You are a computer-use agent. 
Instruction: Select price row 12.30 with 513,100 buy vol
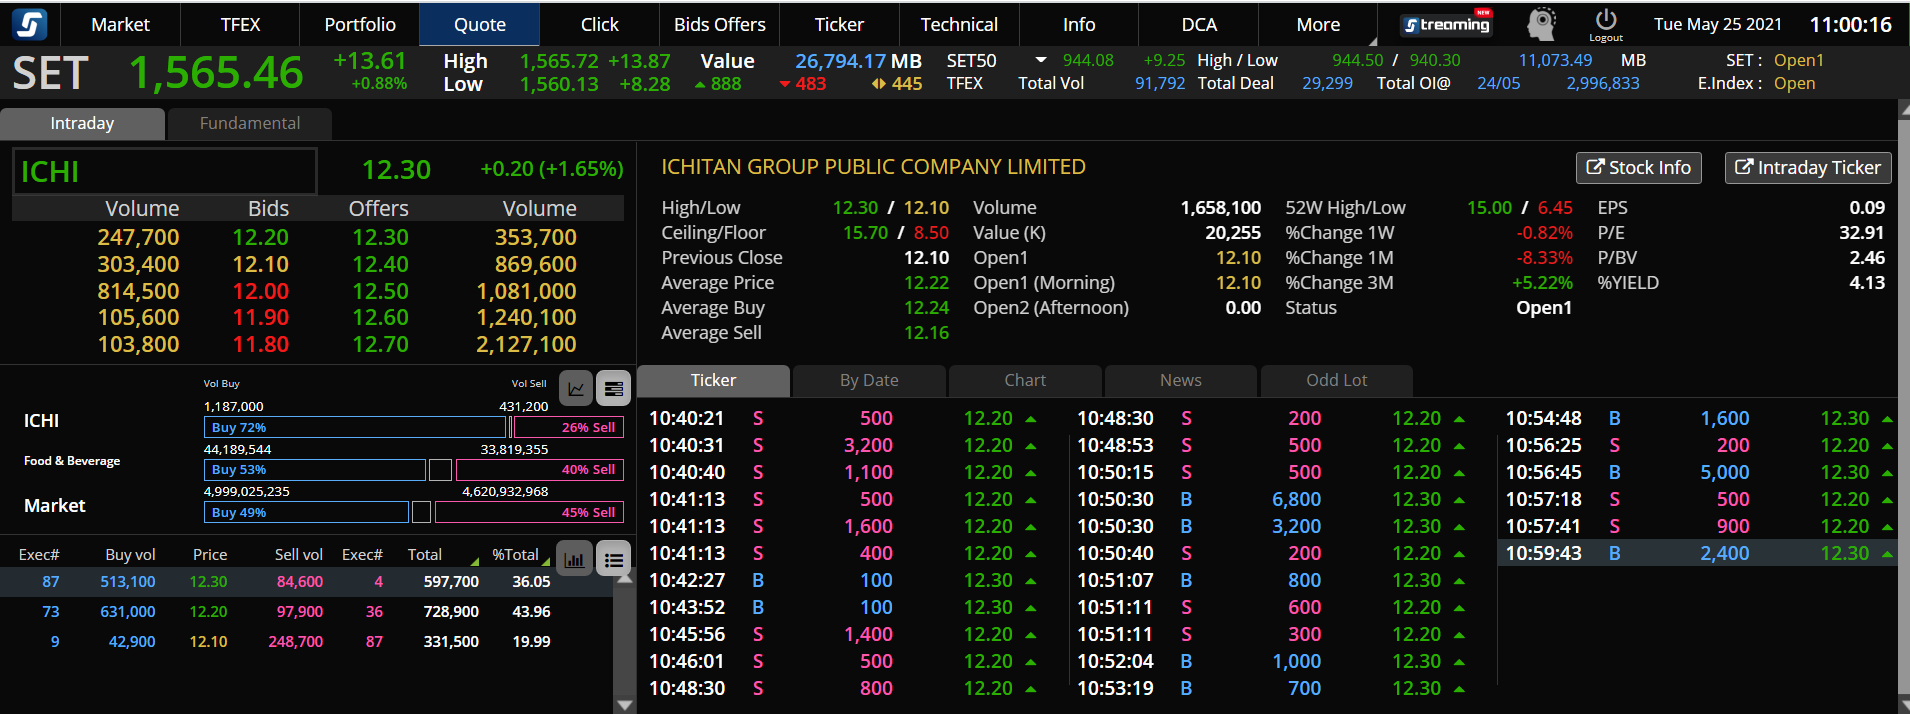click(x=306, y=582)
